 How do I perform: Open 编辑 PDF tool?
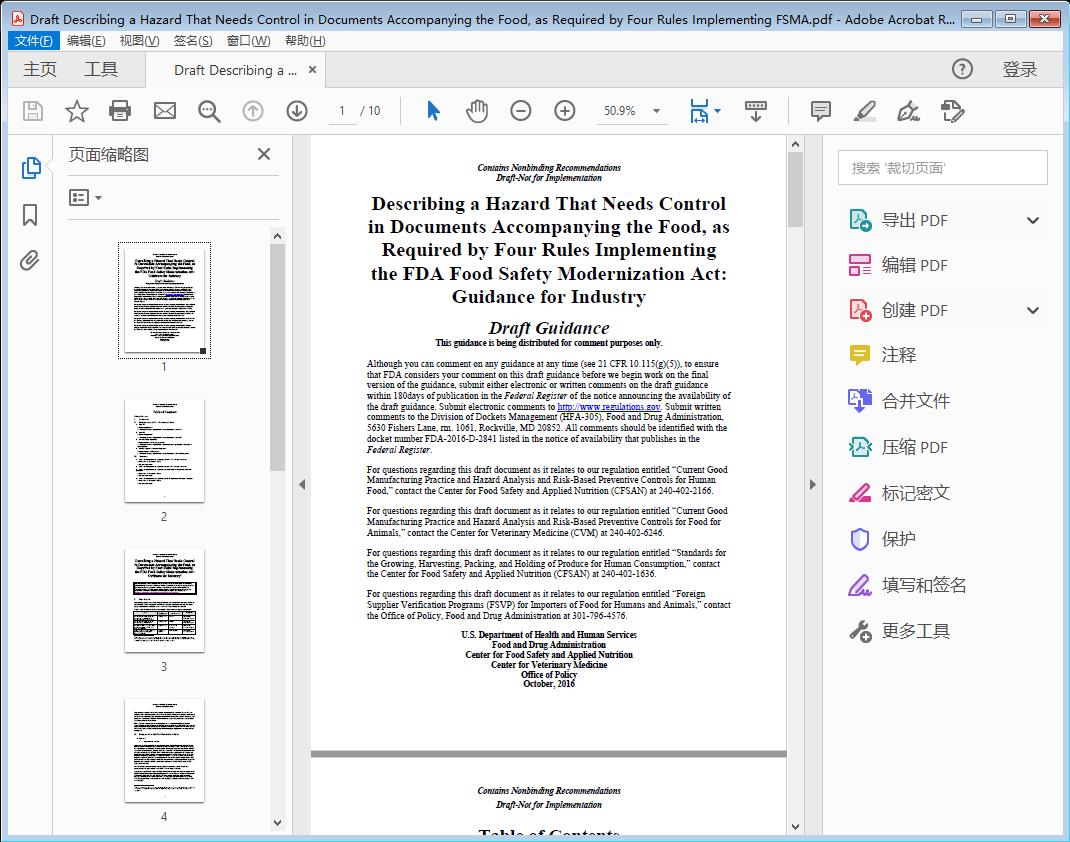point(899,265)
